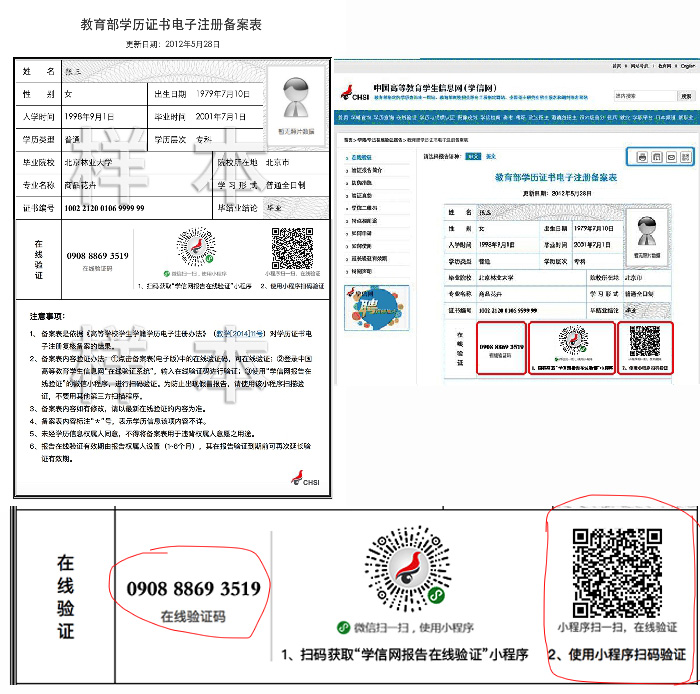Viewport: 700px width, 694px height.
Task: Click the 聘 recruitment banner in the webpage sidebar
Action: 377,308
